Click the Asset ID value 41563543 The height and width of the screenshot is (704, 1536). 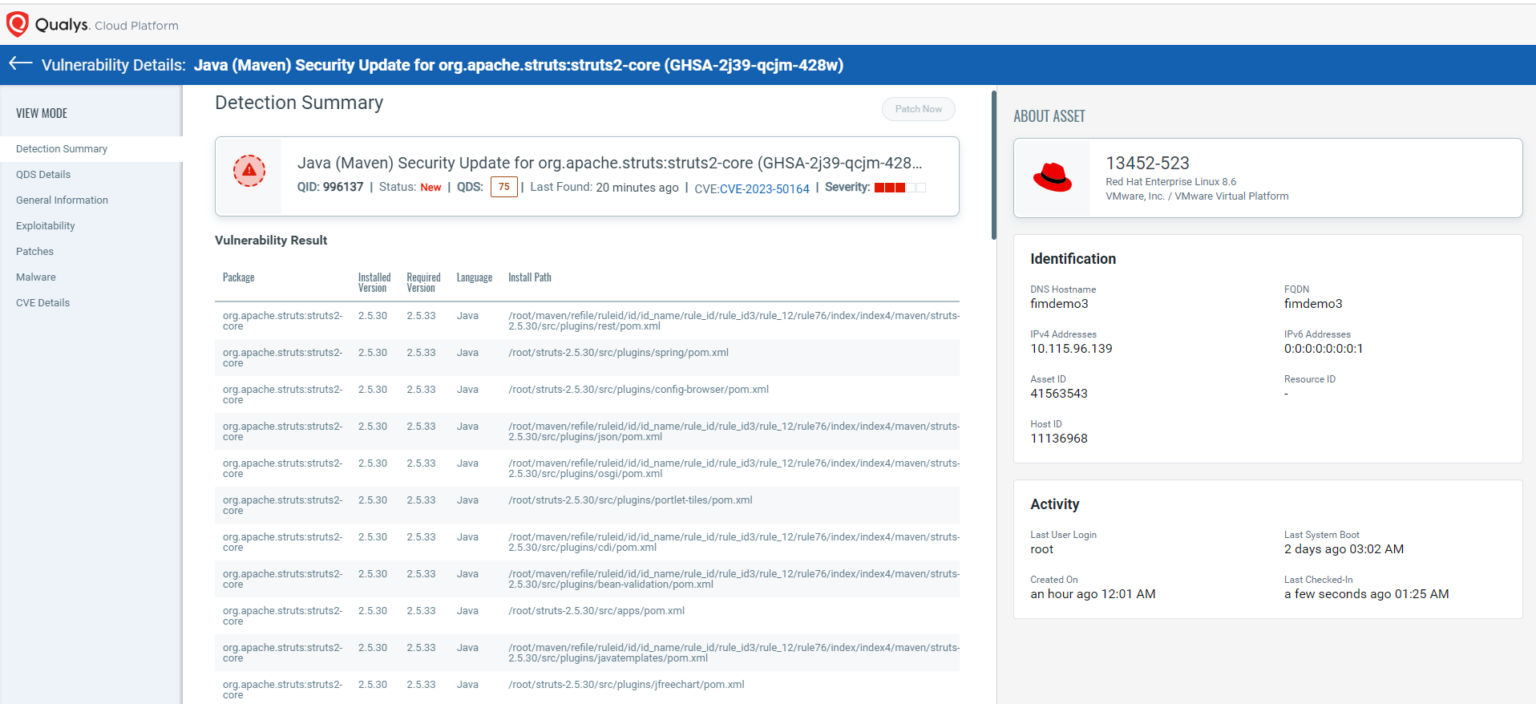[1059, 393]
